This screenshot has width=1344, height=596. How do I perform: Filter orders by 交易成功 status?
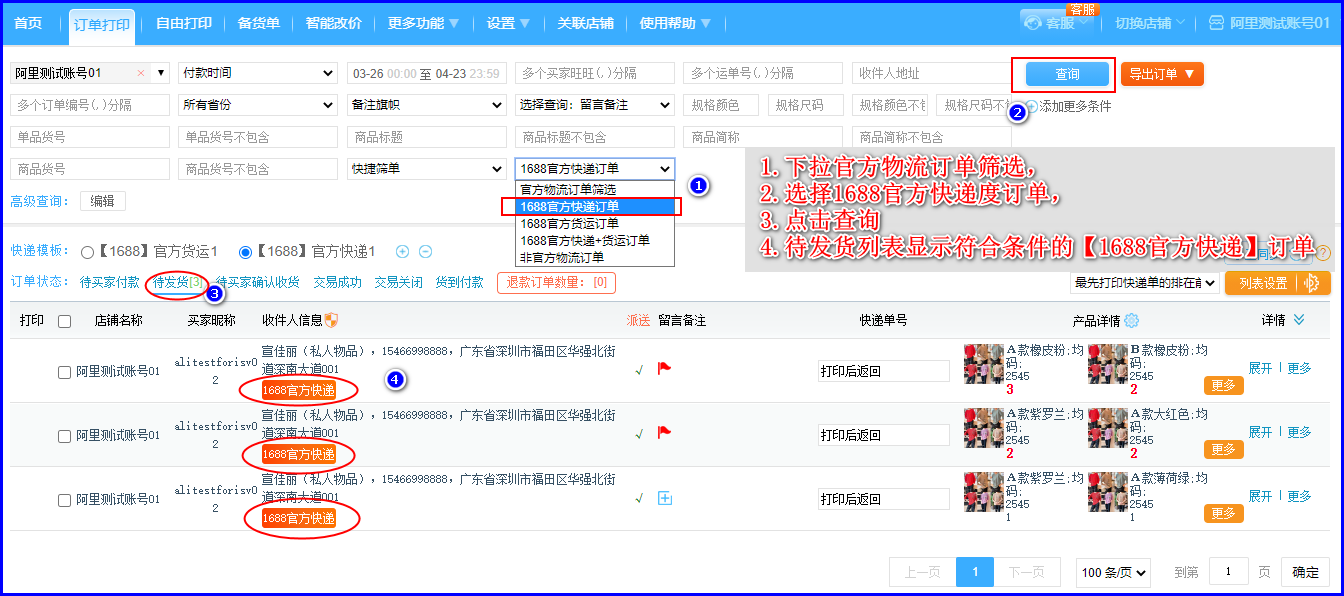(x=337, y=283)
